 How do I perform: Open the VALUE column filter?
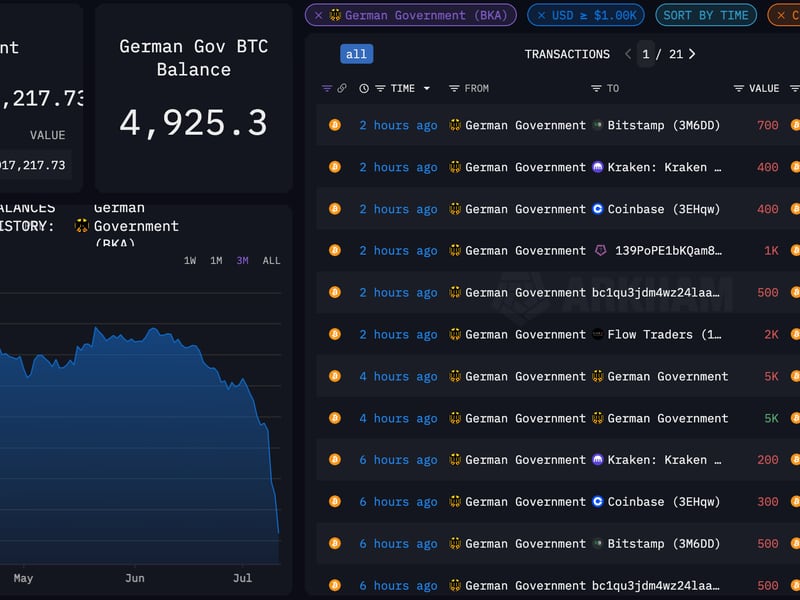click(x=737, y=88)
